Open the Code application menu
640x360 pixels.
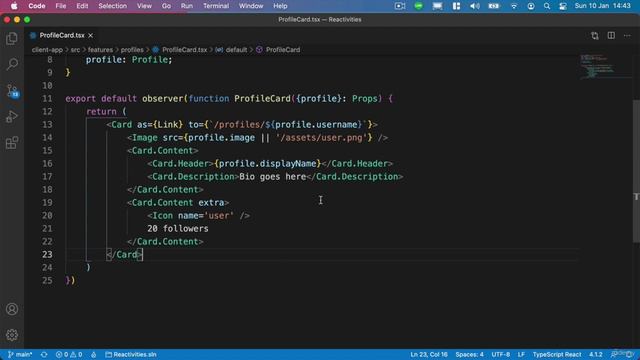point(37,6)
